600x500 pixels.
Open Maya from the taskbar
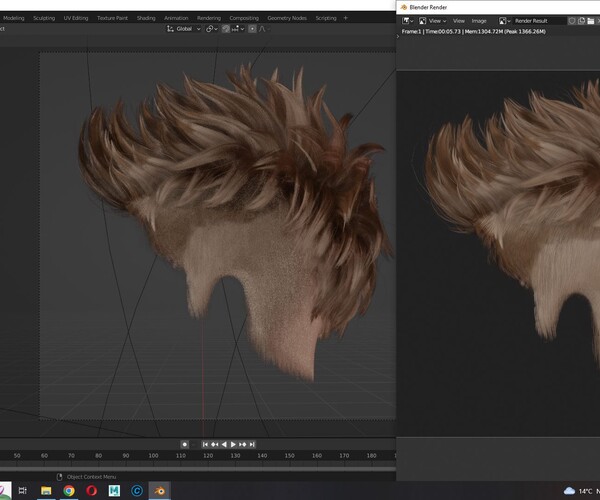click(114, 490)
